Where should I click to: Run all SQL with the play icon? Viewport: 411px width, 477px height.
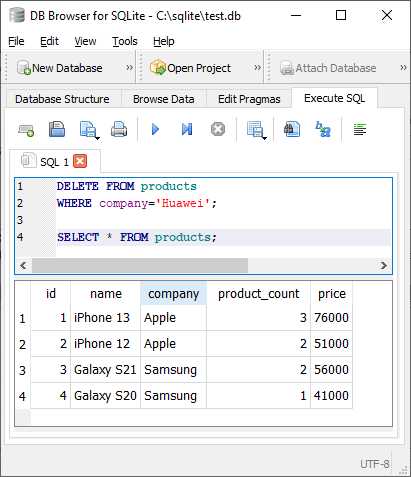pos(155,129)
